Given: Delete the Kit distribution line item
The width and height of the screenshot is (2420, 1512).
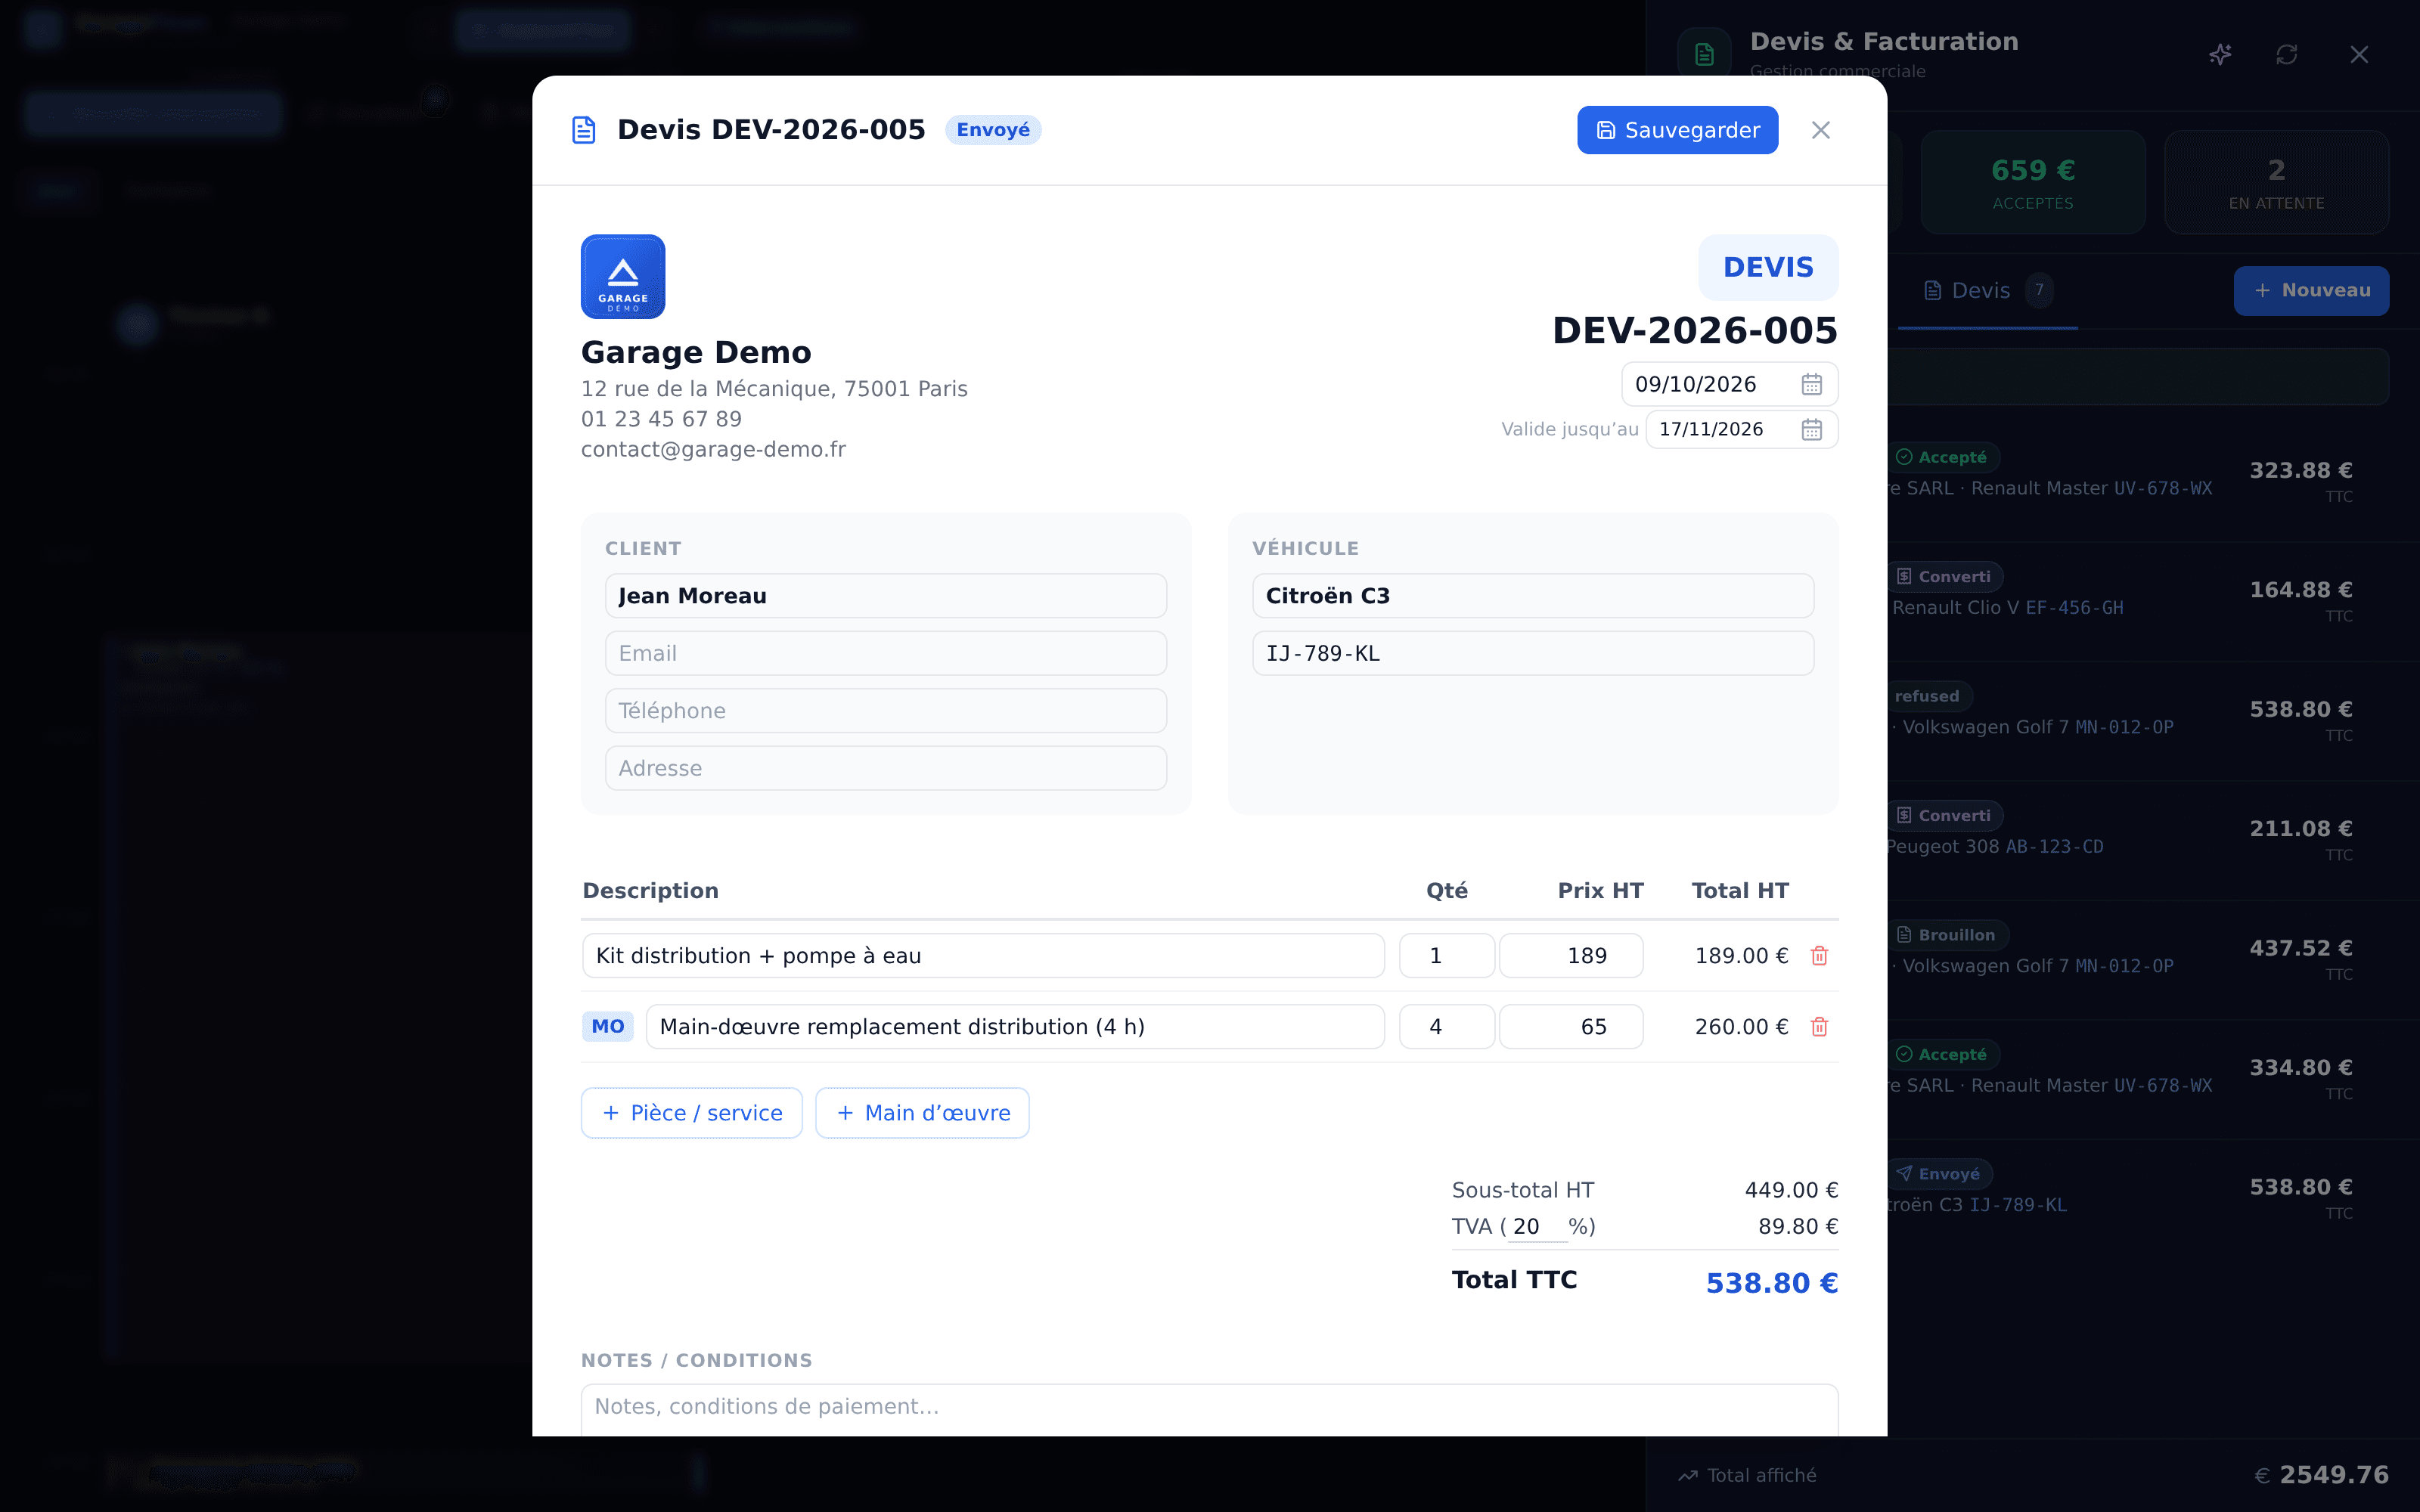Looking at the screenshot, I should [x=1819, y=956].
